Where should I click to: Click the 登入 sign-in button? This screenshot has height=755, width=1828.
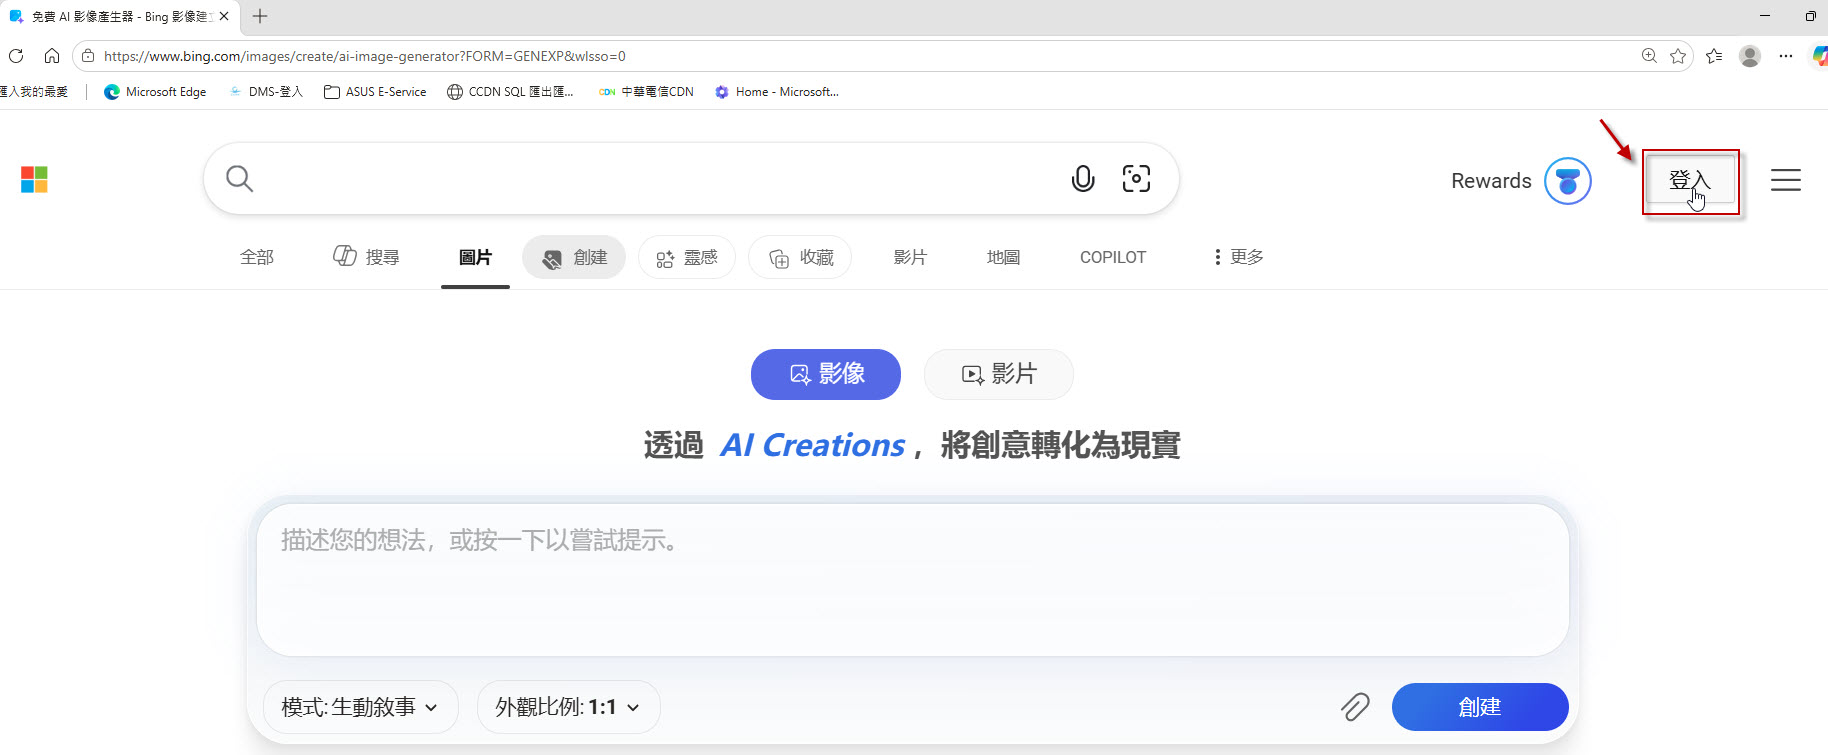[1690, 180]
